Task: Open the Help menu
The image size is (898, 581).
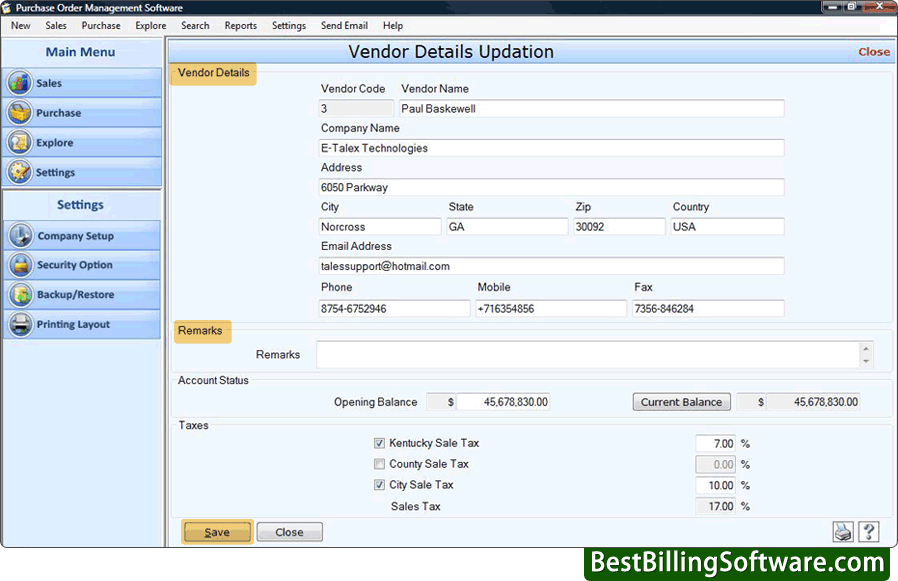Action: coord(393,26)
